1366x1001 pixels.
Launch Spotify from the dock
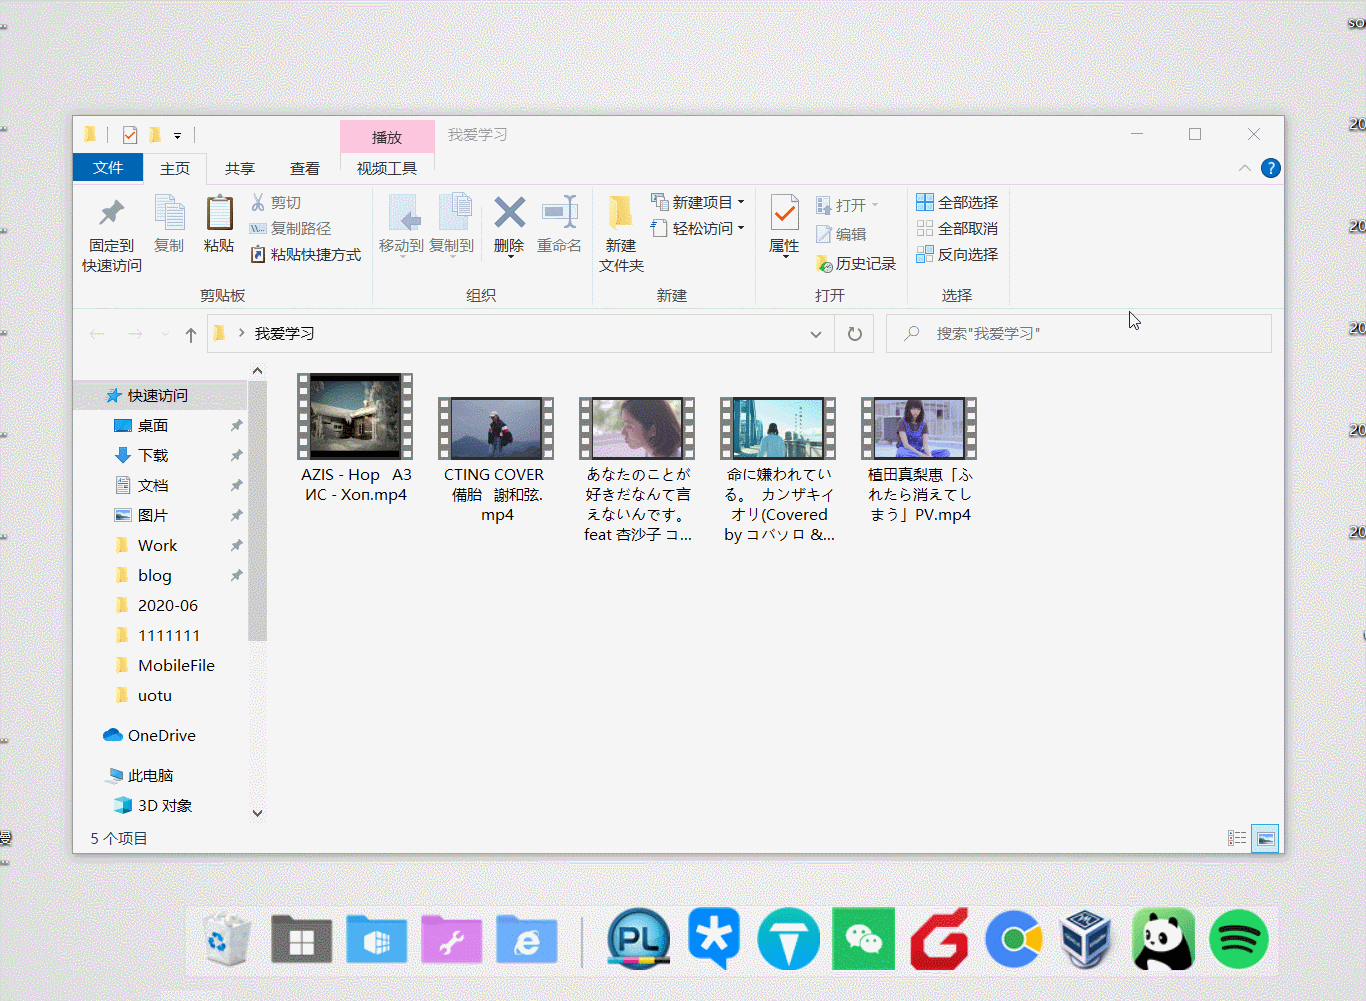pyautogui.click(x=1238, y=940)
